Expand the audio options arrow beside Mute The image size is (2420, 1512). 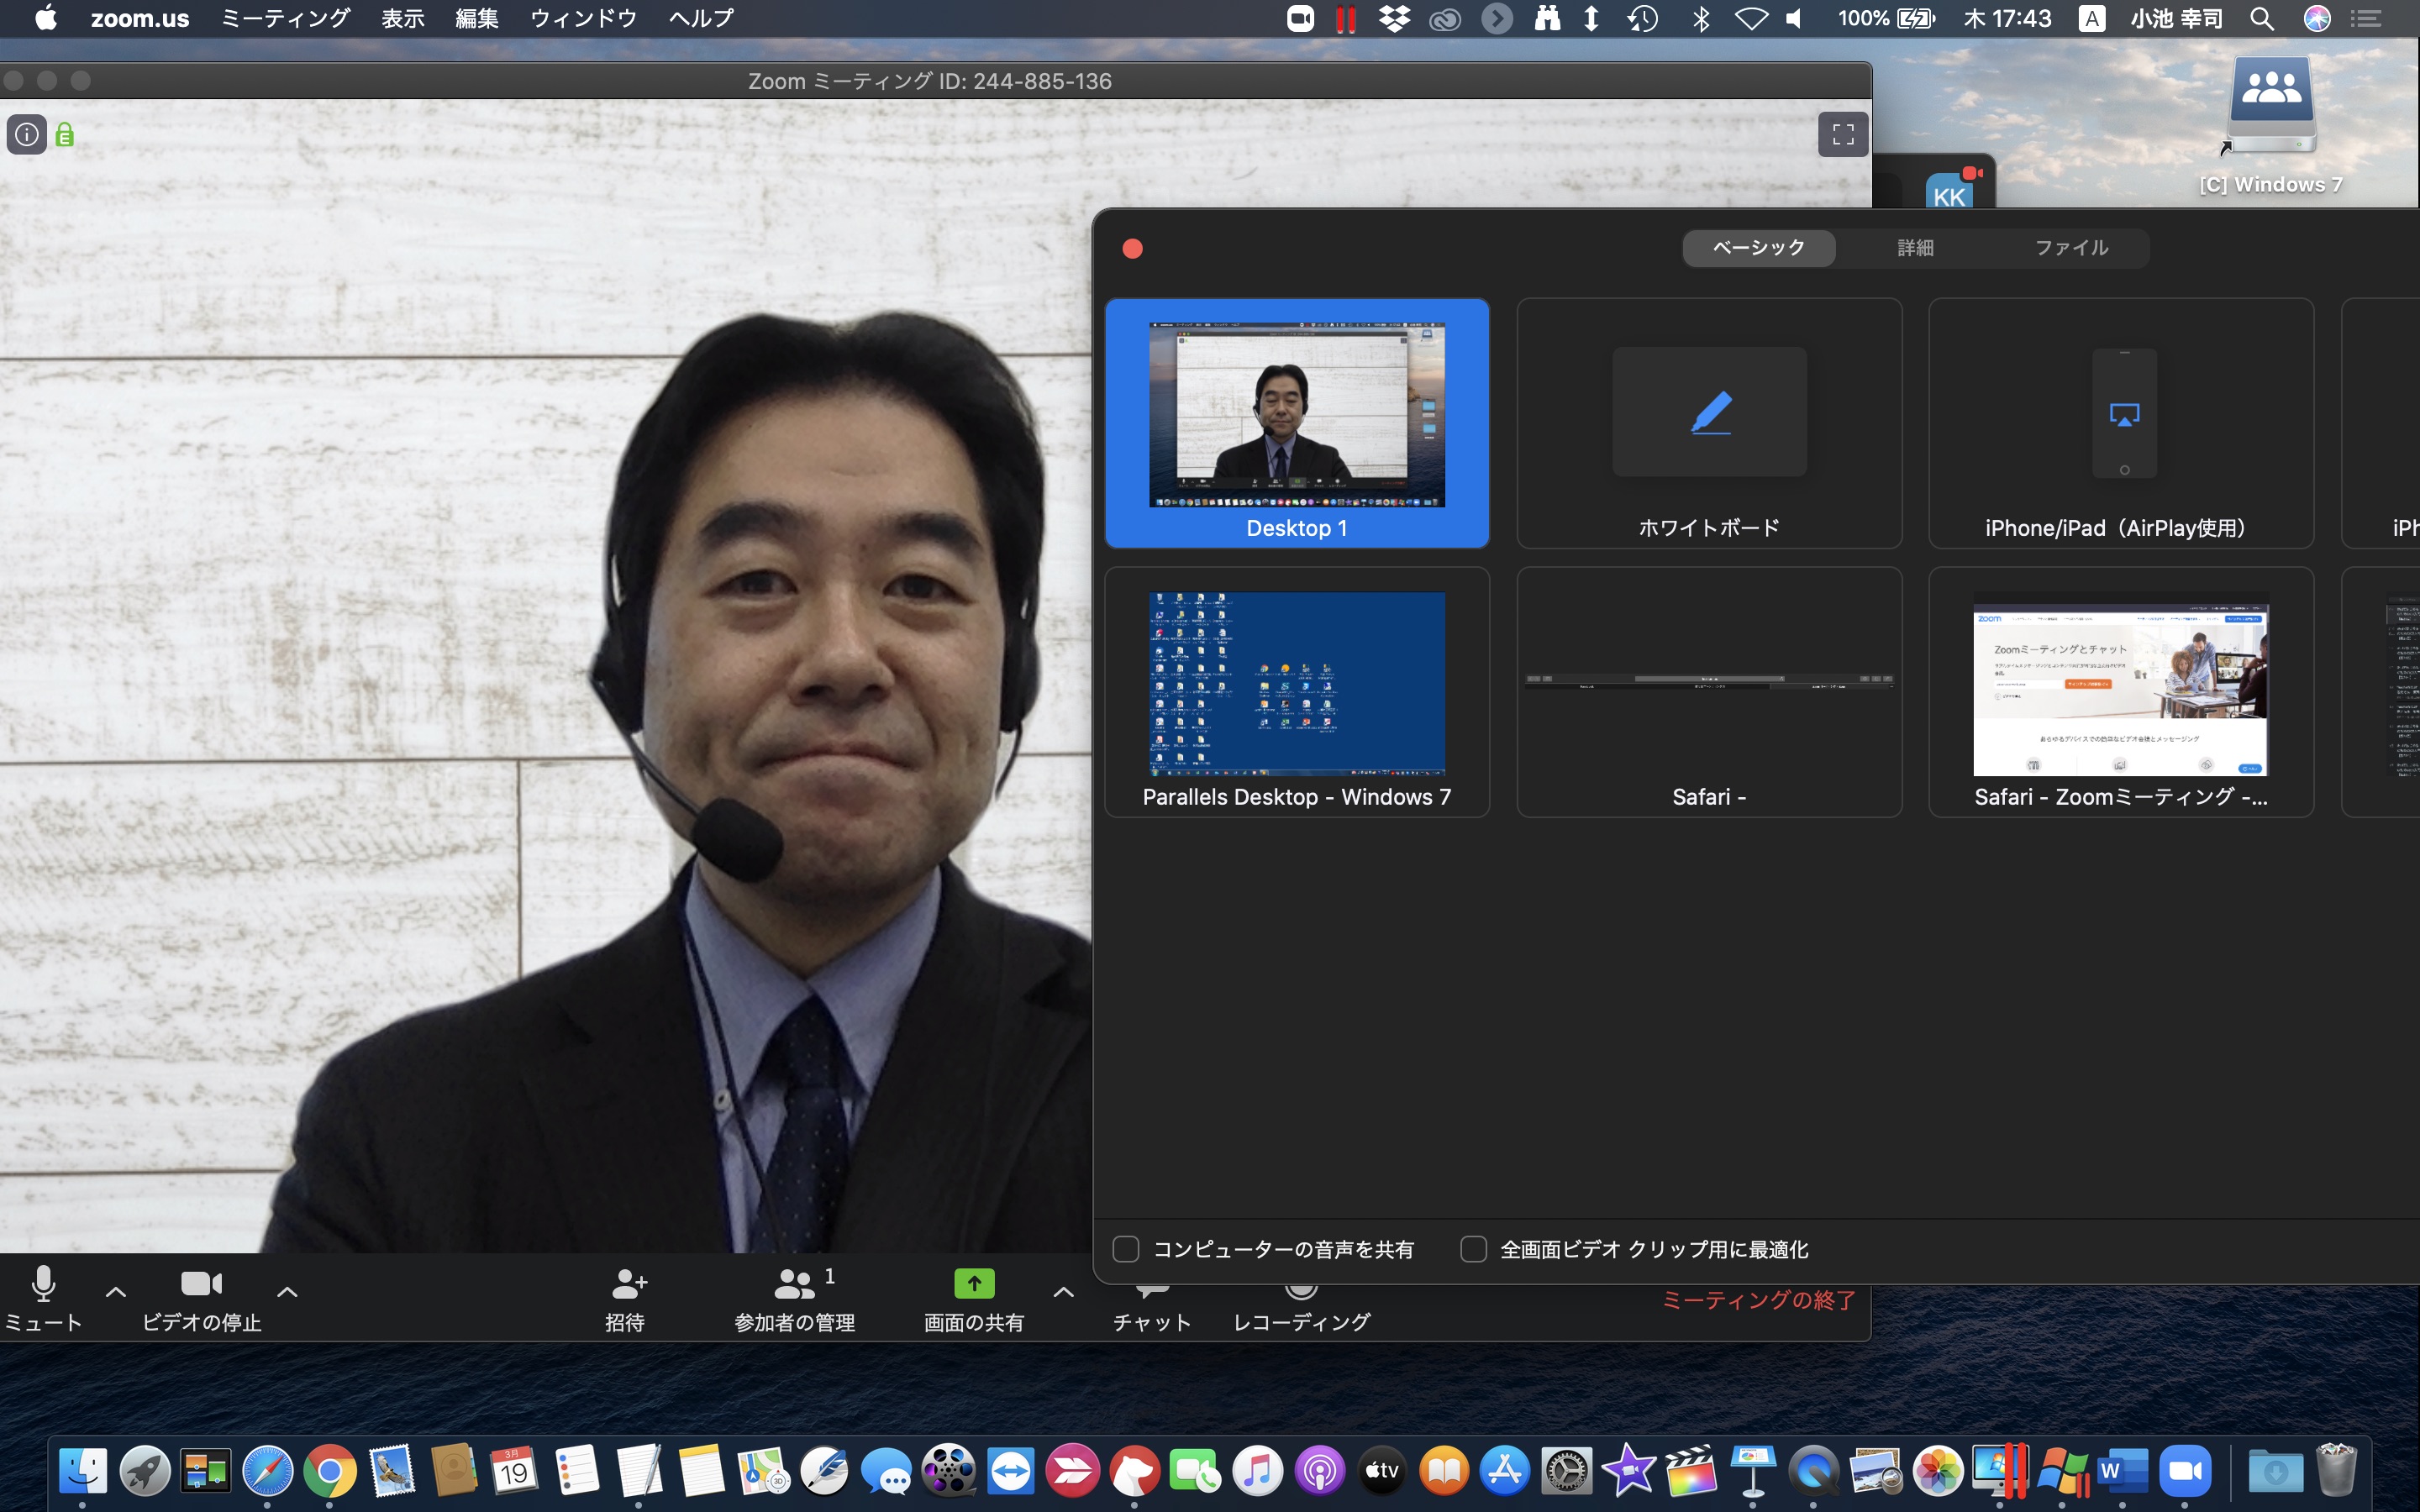click(x=116, y=1291)
